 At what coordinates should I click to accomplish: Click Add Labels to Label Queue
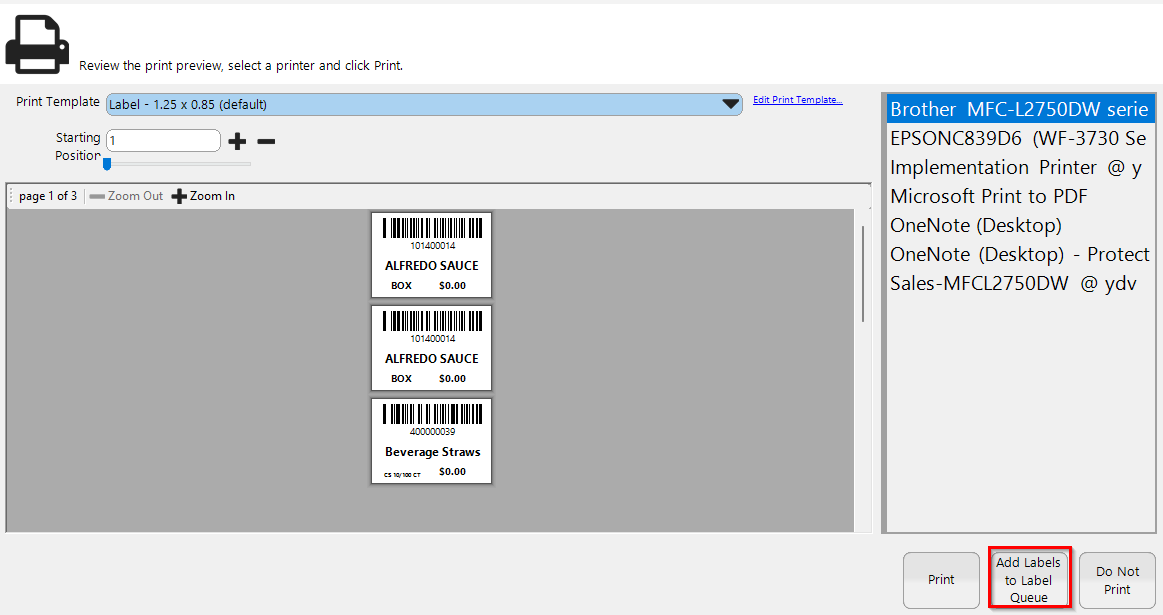click(1029, 580)
